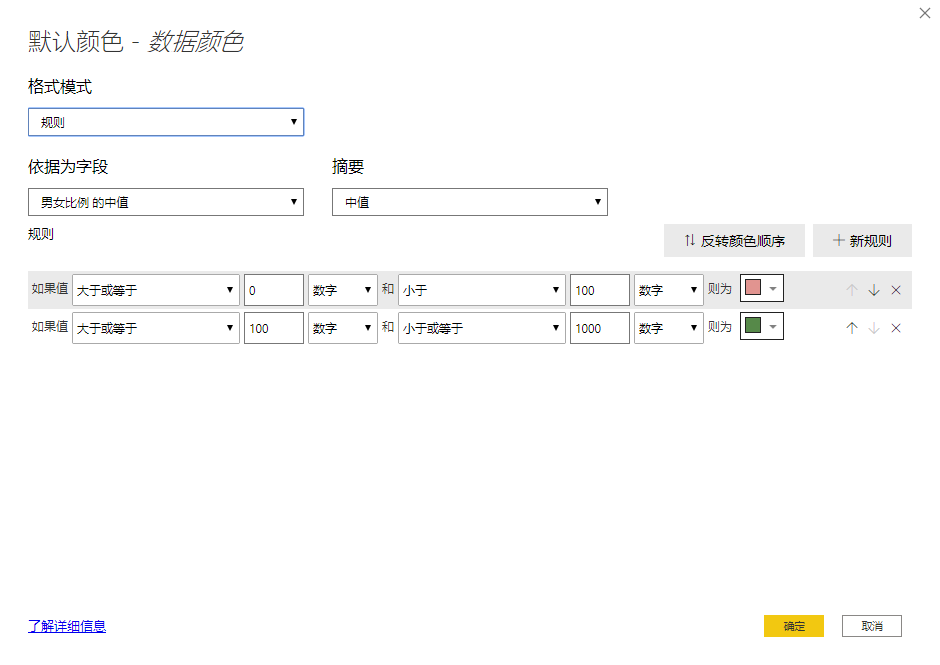Close the 默认颜色 dialog window
The width and height of the screenshot is (940, 665).
[924, 13]
